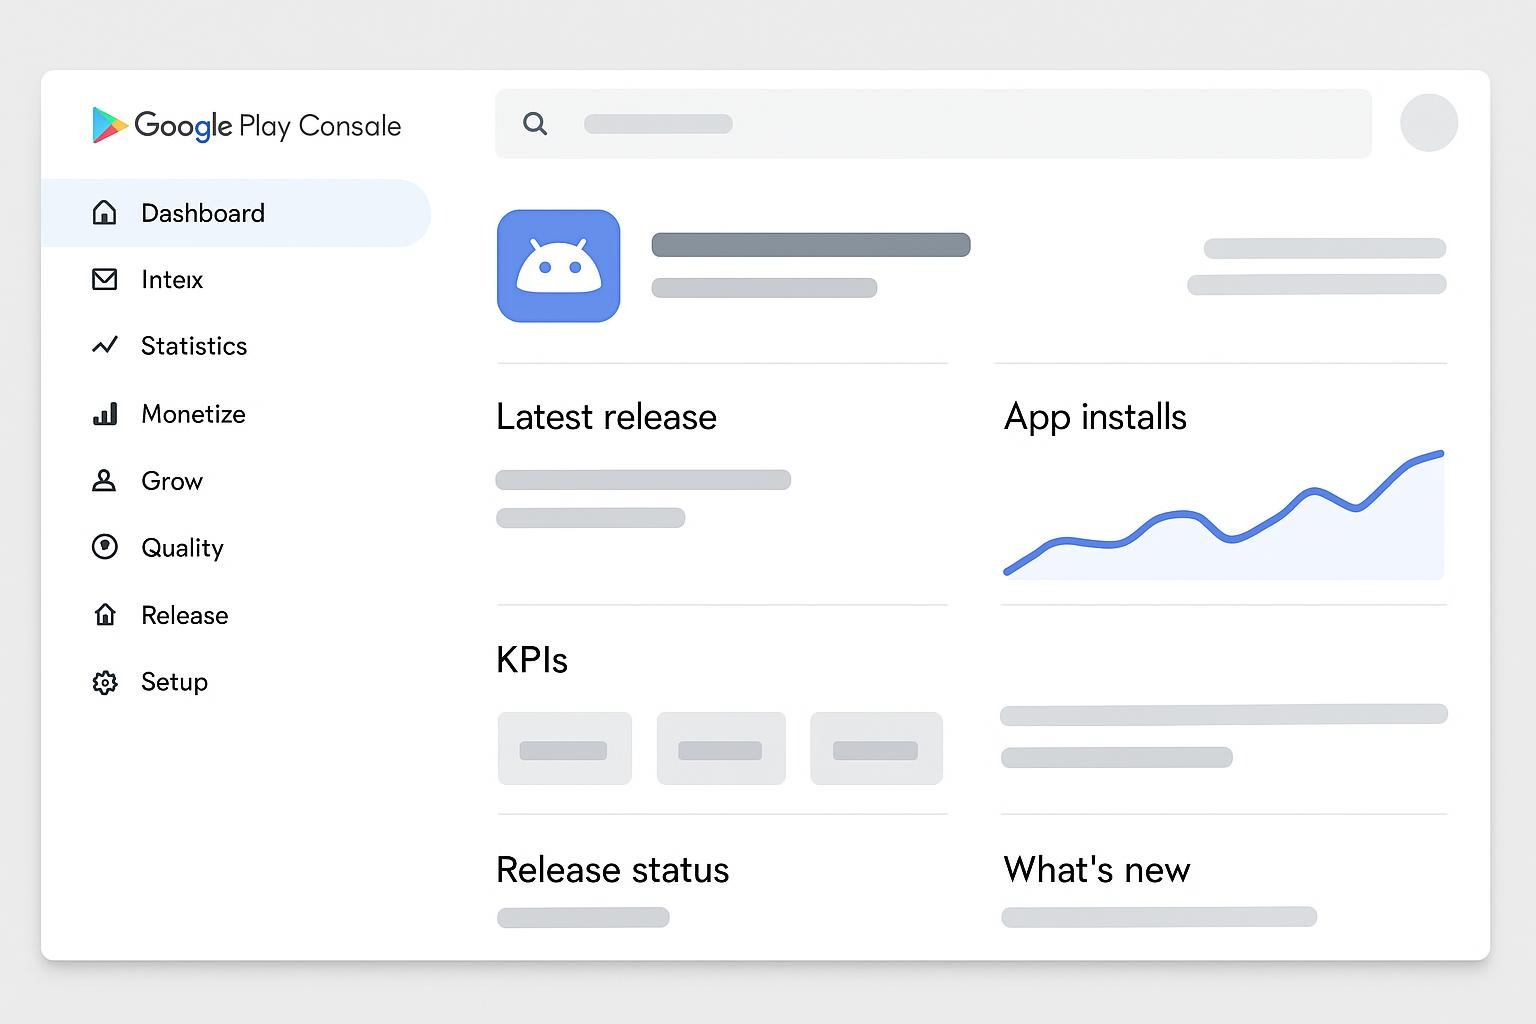Click the Release house icon
Image resolution: width=1536 pixels, height=1024 pixels.
pos(105,615)
